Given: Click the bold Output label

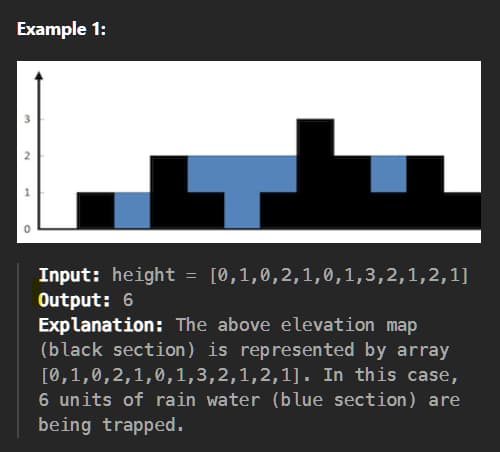Looking at the screenshot, I should (74, 300).
